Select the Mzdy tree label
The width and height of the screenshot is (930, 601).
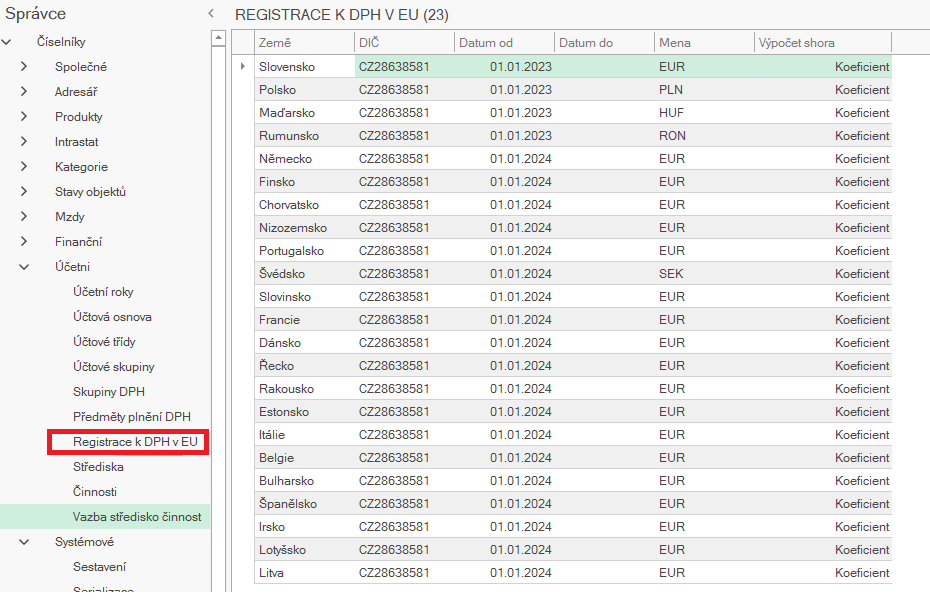tap(70, 217)
